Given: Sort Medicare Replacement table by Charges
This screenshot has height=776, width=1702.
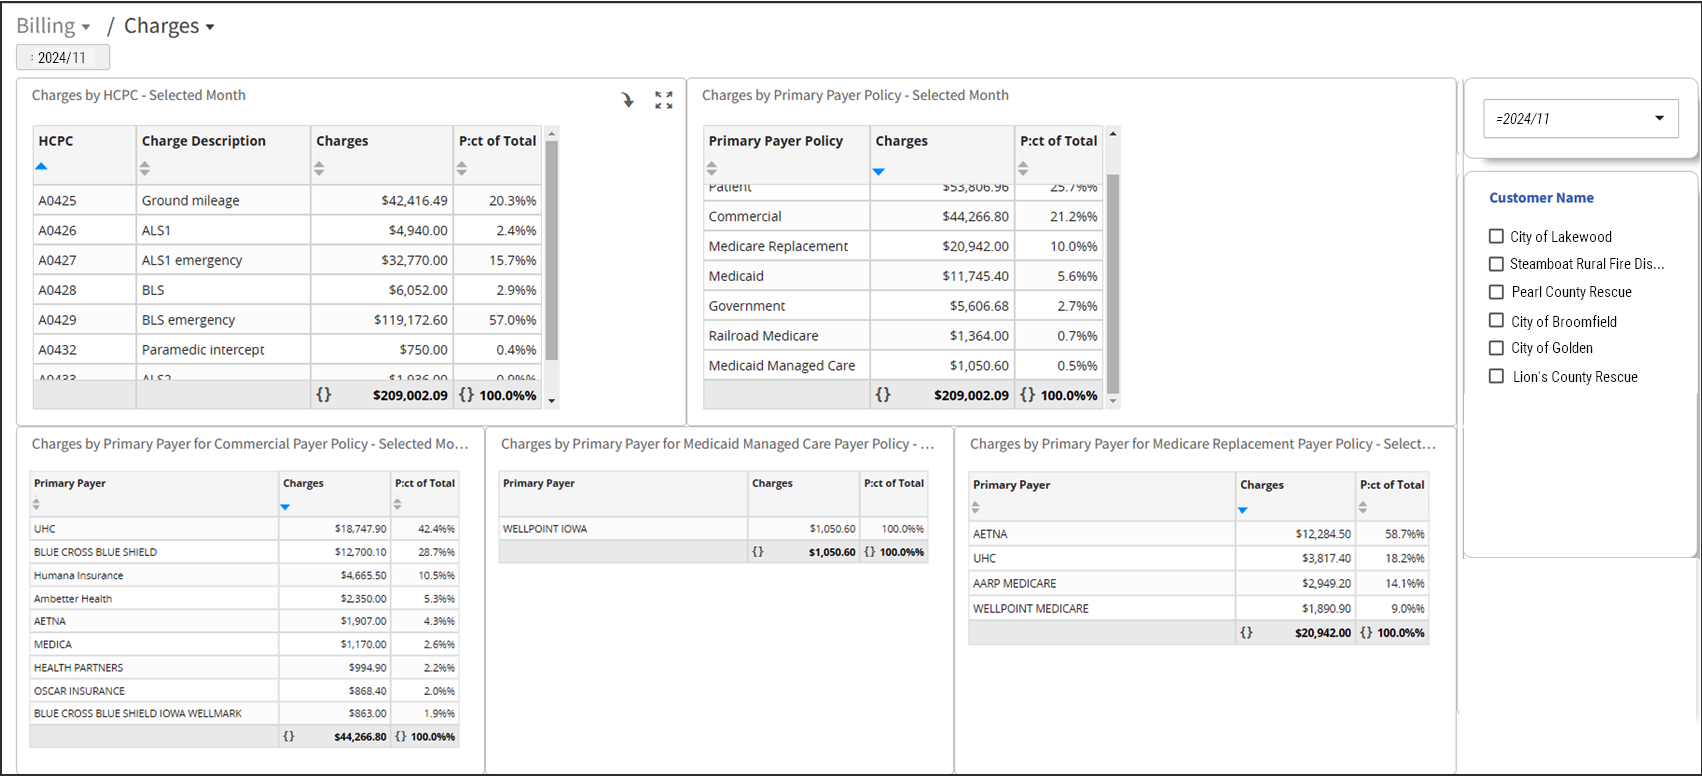Looking at the screenshot, I should (x=1243, y=510).
